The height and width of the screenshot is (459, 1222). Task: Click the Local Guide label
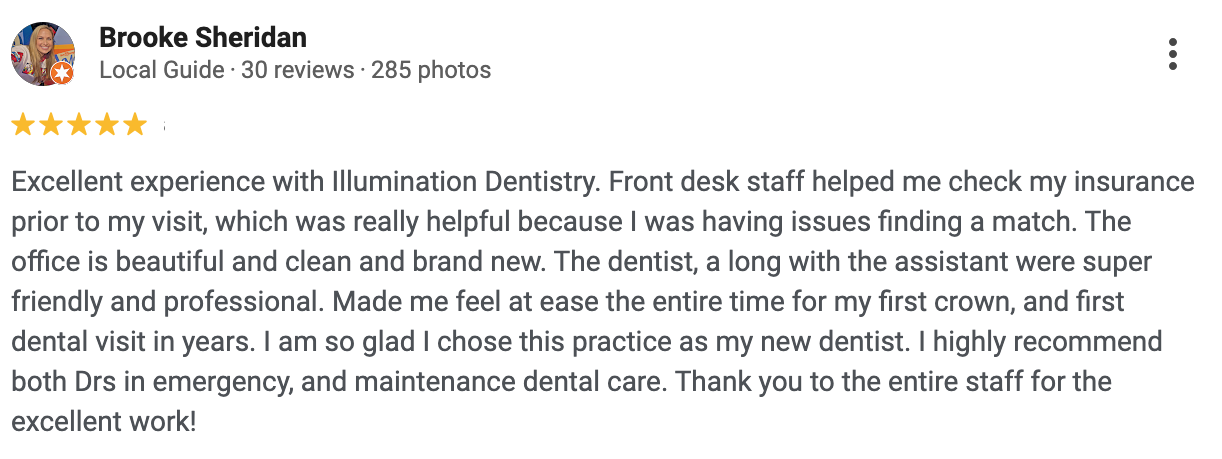pyautogui.click(x=161, y=71)
